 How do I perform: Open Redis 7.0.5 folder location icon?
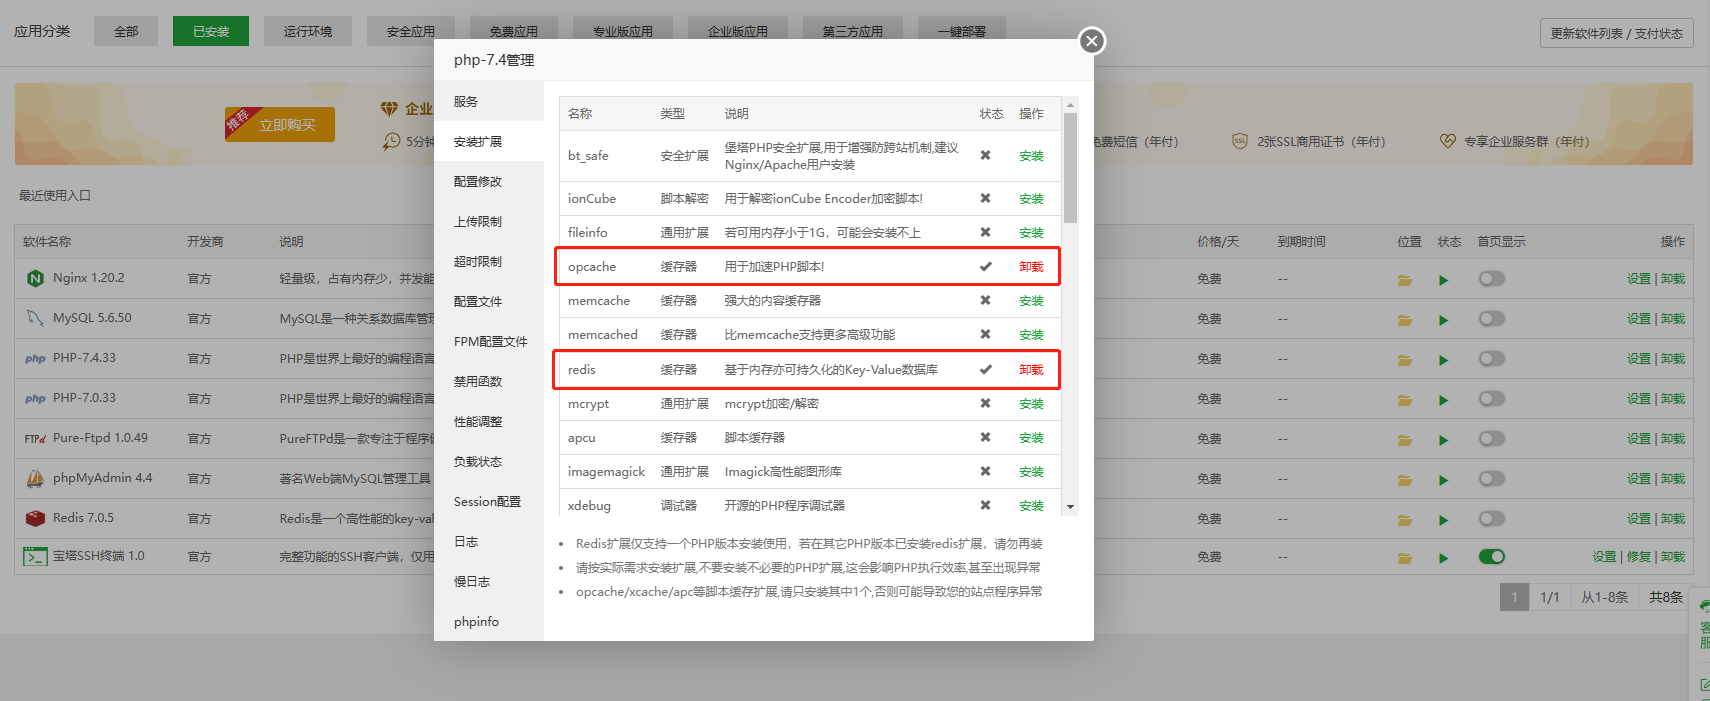(1405, 520)
